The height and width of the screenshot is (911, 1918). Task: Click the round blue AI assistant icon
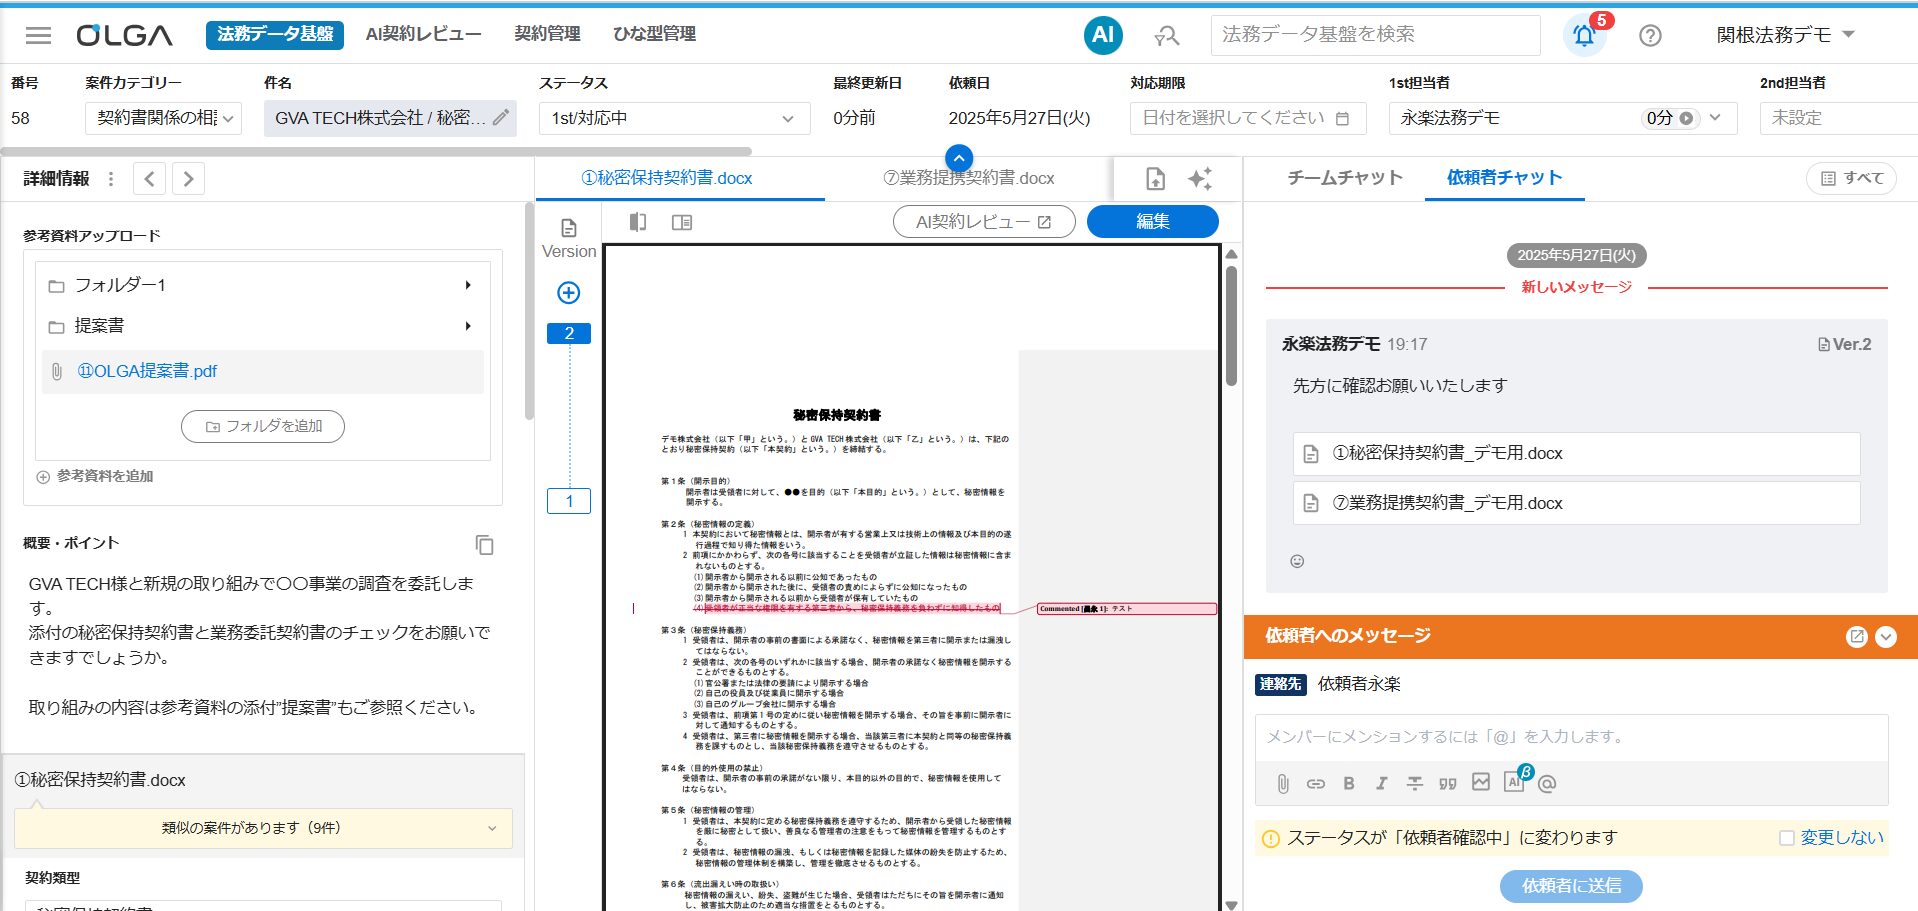click(x=1102, y=35)
